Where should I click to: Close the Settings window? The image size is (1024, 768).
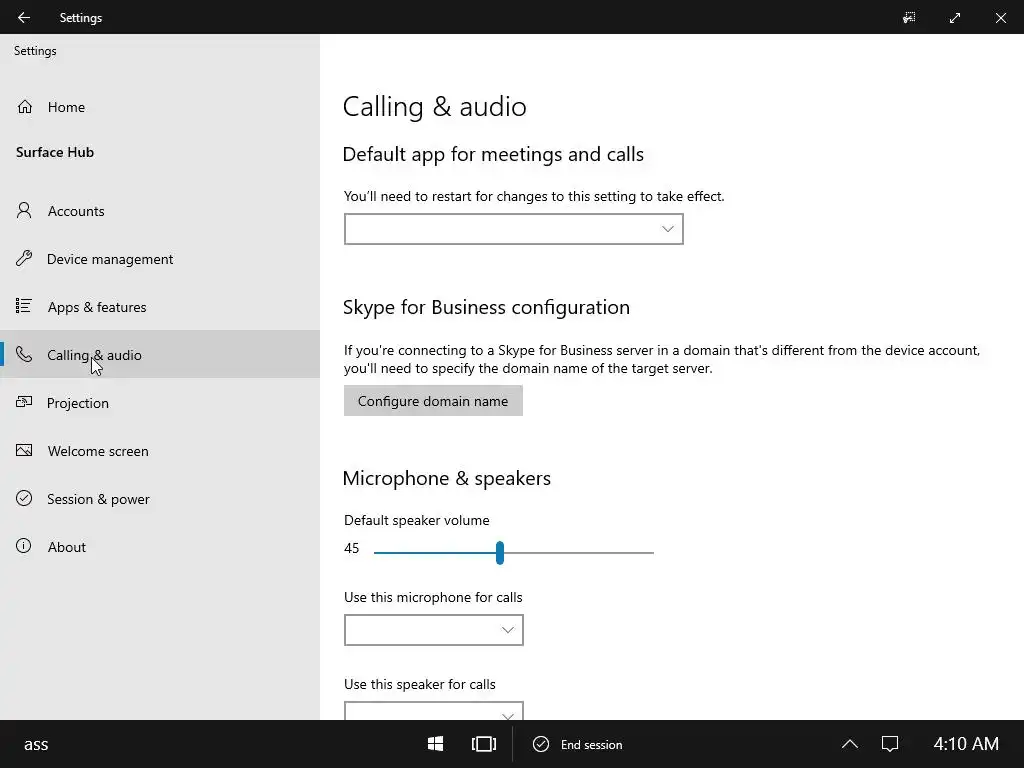[1000, 18]
